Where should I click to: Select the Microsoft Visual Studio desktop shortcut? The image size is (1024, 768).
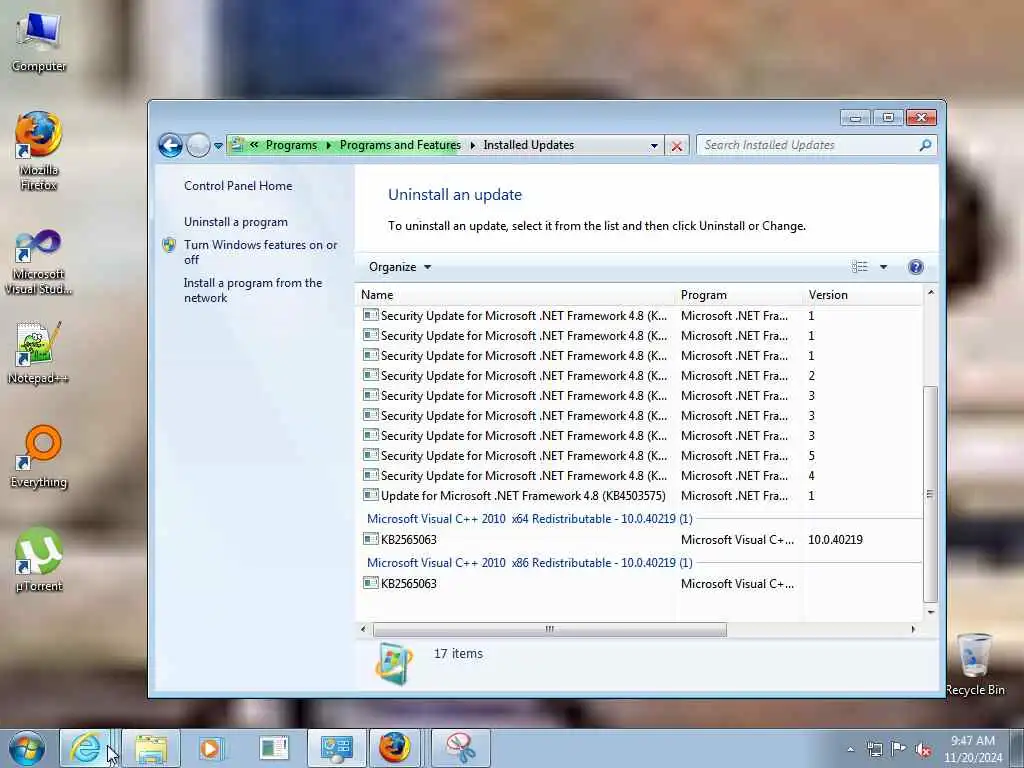pos(38,261)
